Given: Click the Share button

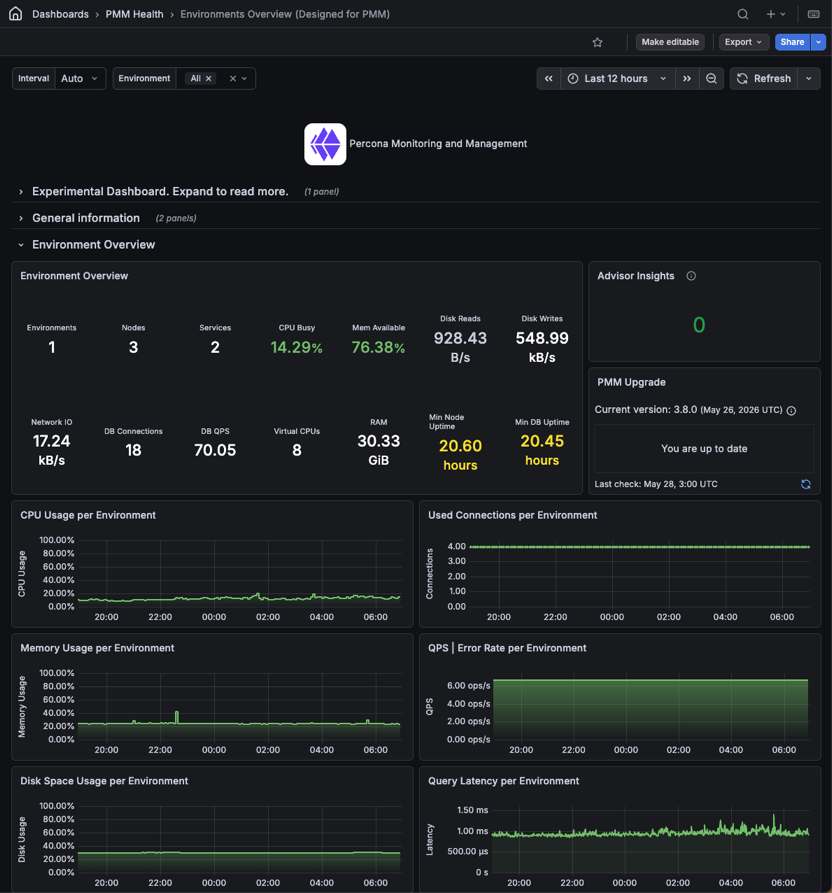Looking at the screenshot, I should tap(792, 42).
